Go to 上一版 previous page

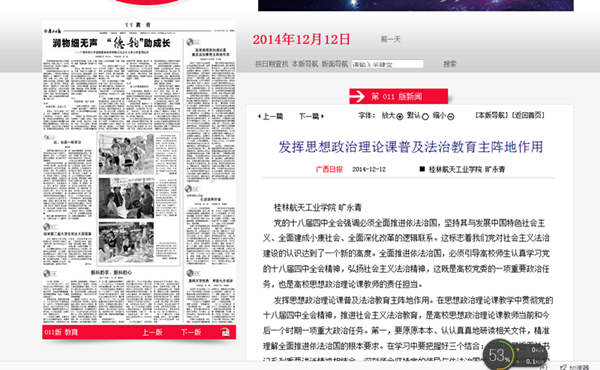coord(152,332)
